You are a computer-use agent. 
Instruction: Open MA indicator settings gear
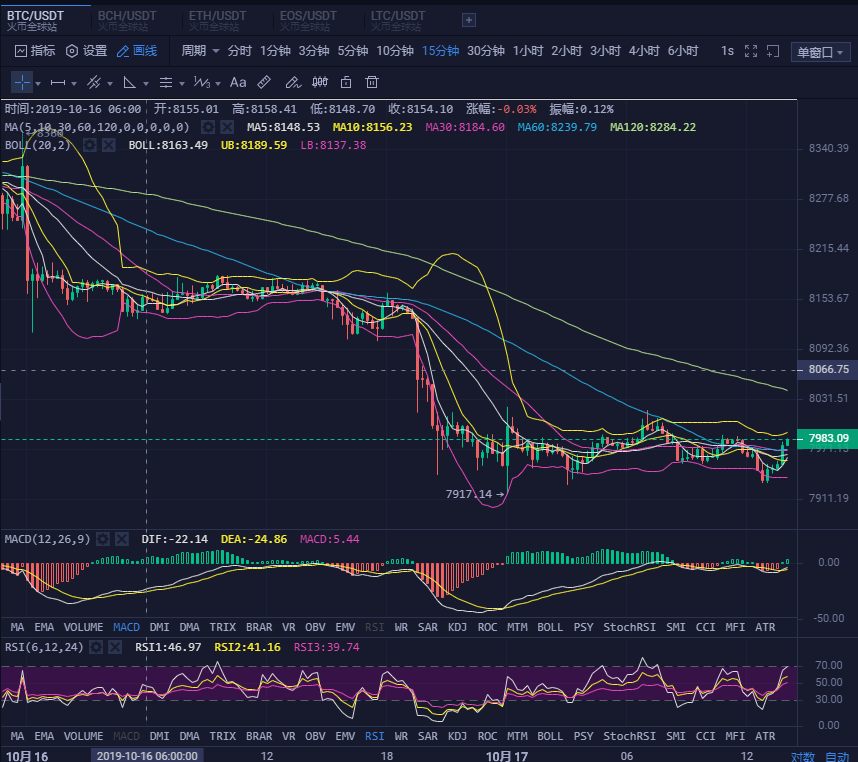pyautogui.click(x=207, y=127)
